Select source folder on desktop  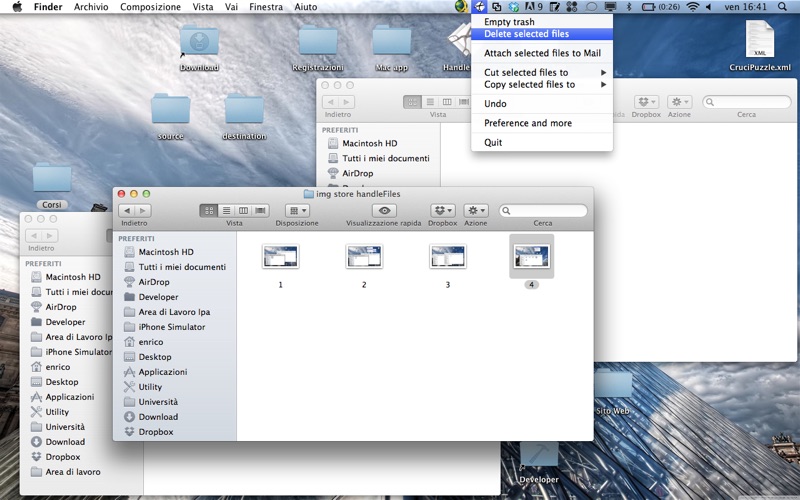(x=170, y=109)
